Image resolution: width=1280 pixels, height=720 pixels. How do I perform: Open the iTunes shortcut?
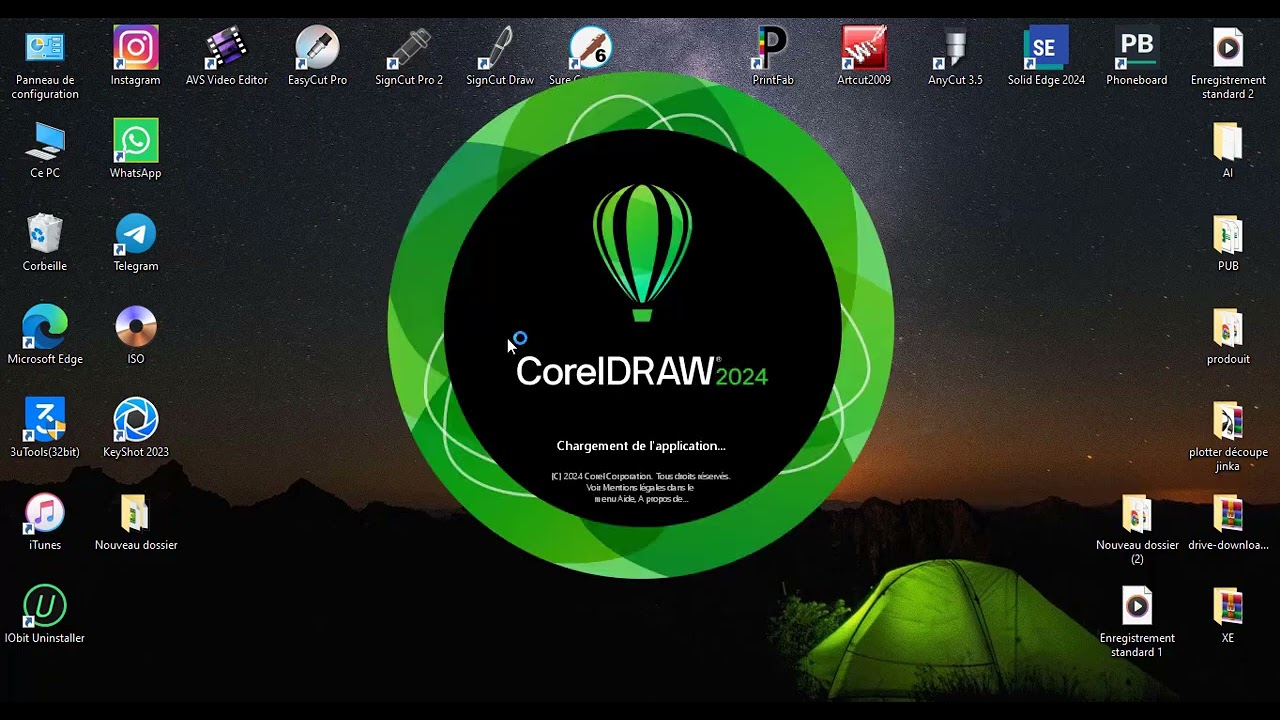coord(44,522)
